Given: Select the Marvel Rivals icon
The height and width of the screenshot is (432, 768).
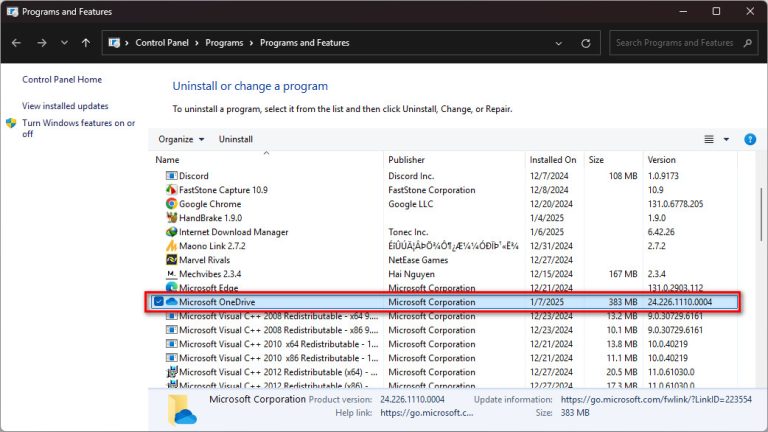Looking at the screenshot, I should [x=171, y=260].
